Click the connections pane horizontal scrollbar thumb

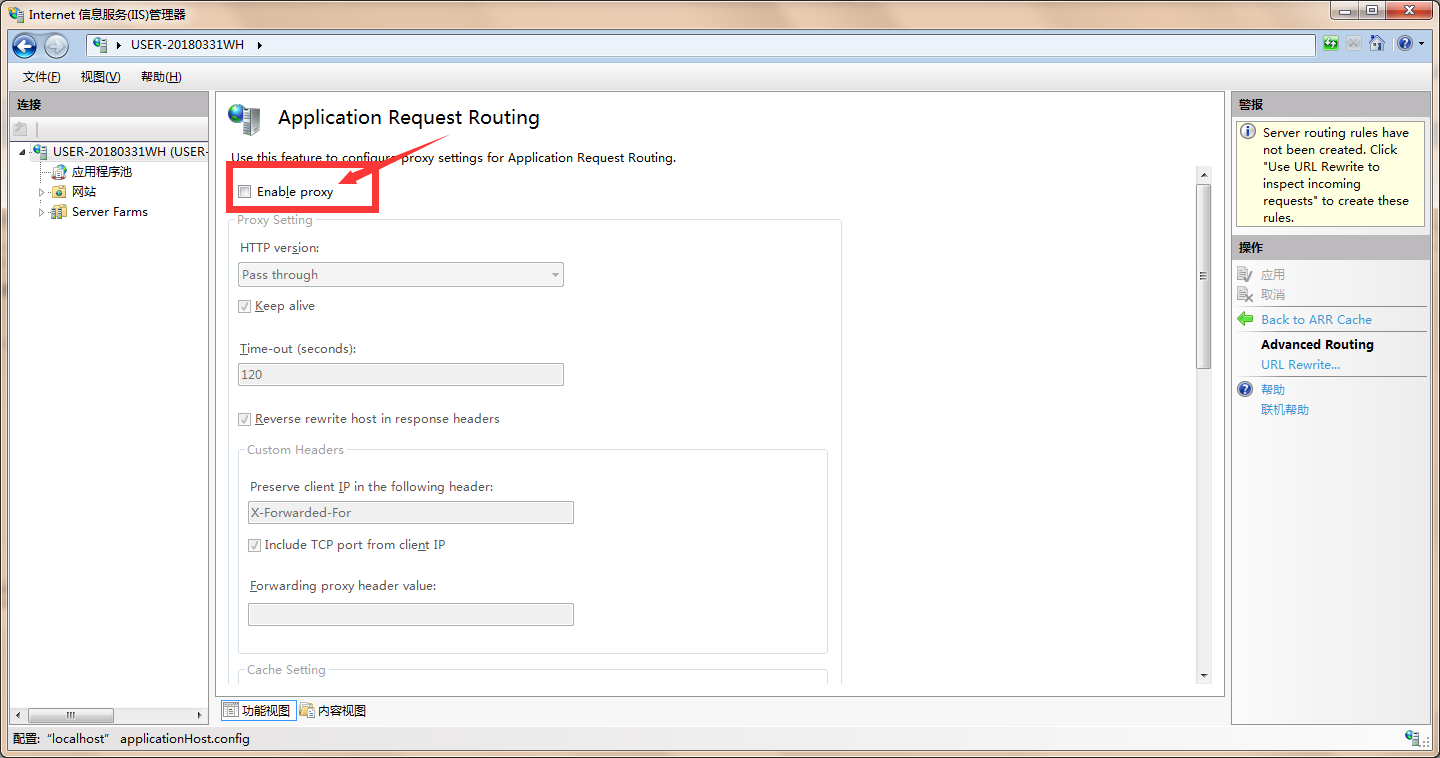(70, 715)
